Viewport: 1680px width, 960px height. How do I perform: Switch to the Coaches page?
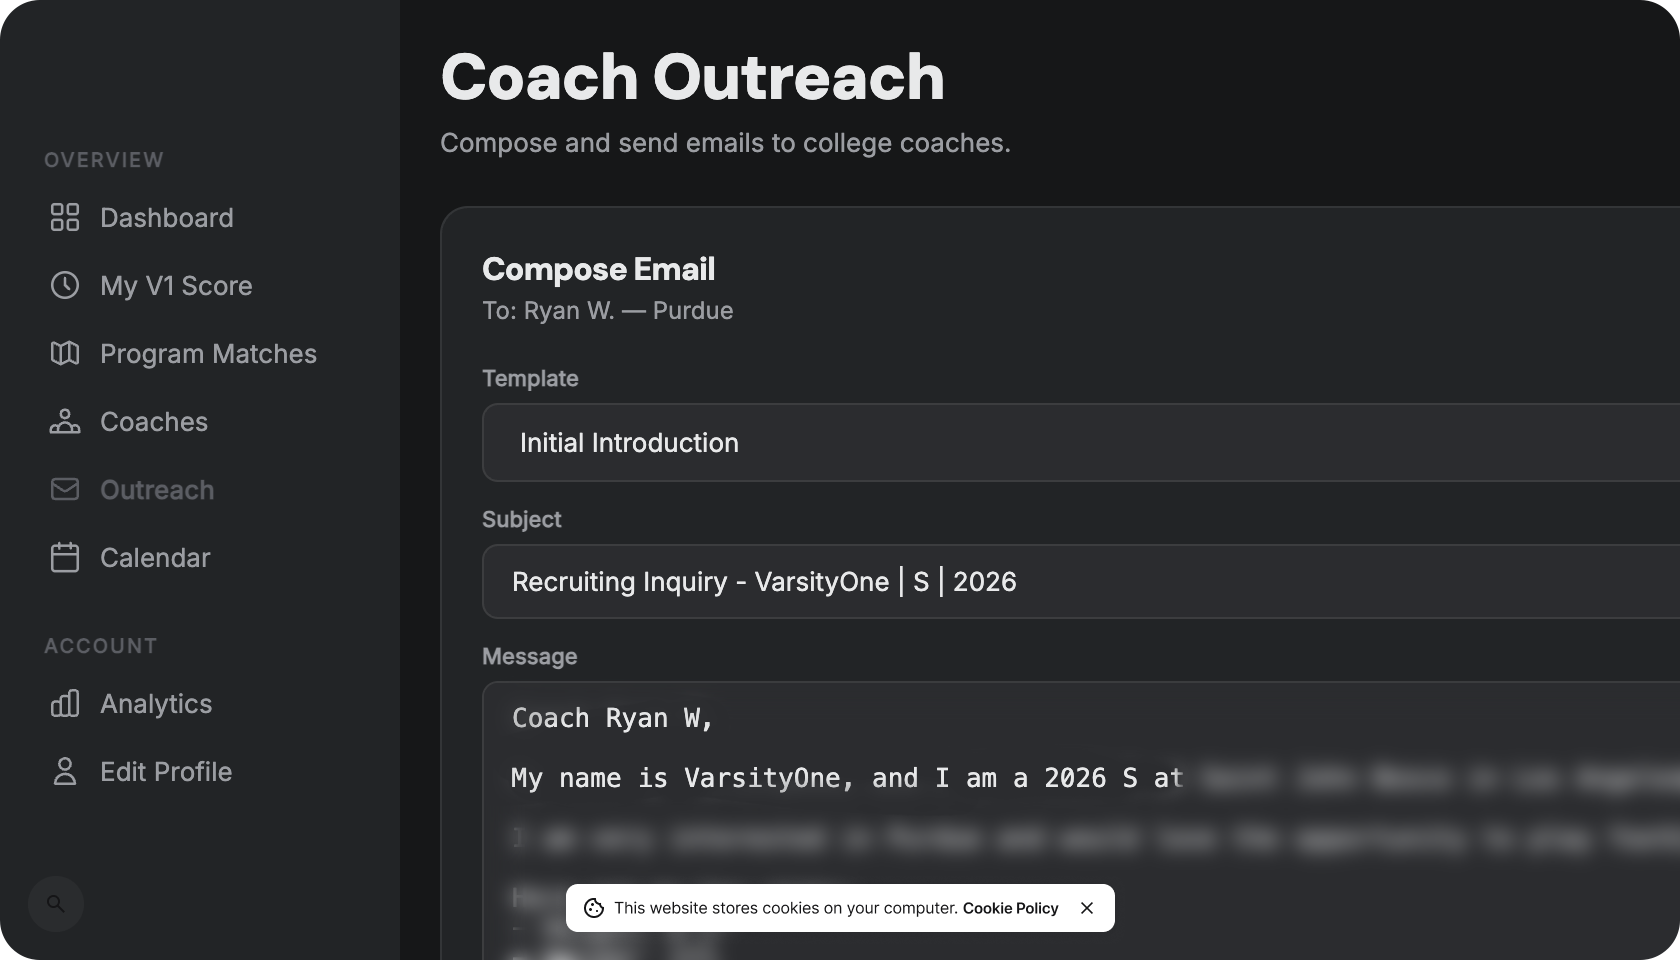[x=153, y=421]
